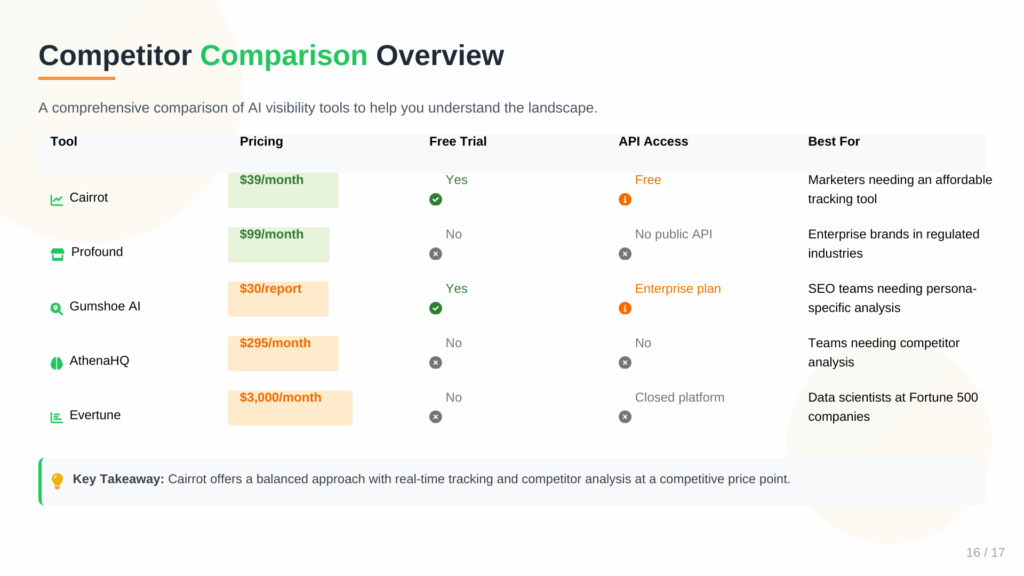Click the Best For column header

pyautogui.click(x=834, y=142)
